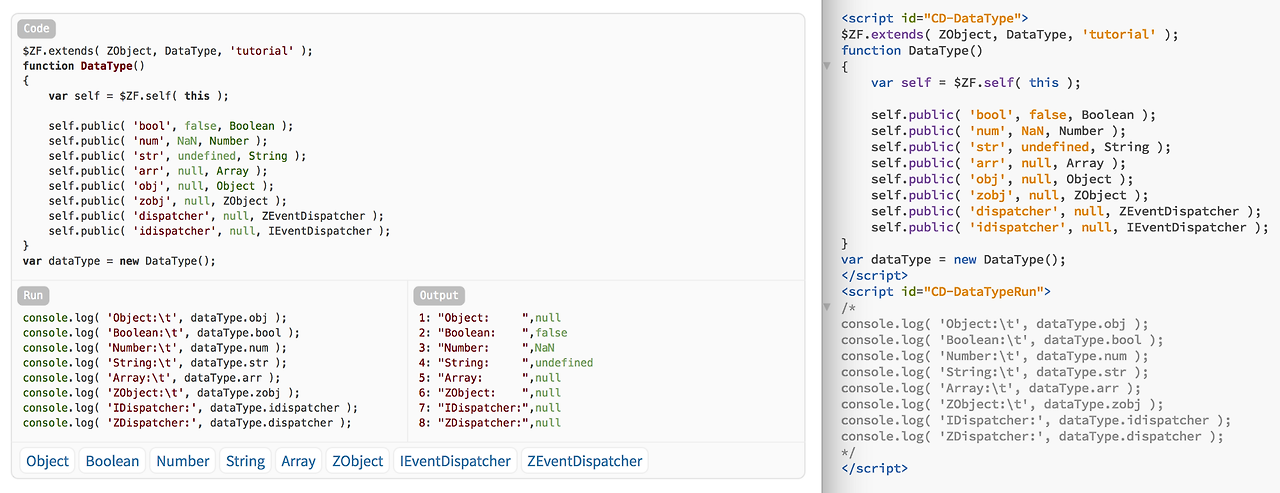Click self.public 'dispatcher' line in Code panel
Viewport: 1280px width, 493px height.
pyautogui.click(x=216, y=216)
